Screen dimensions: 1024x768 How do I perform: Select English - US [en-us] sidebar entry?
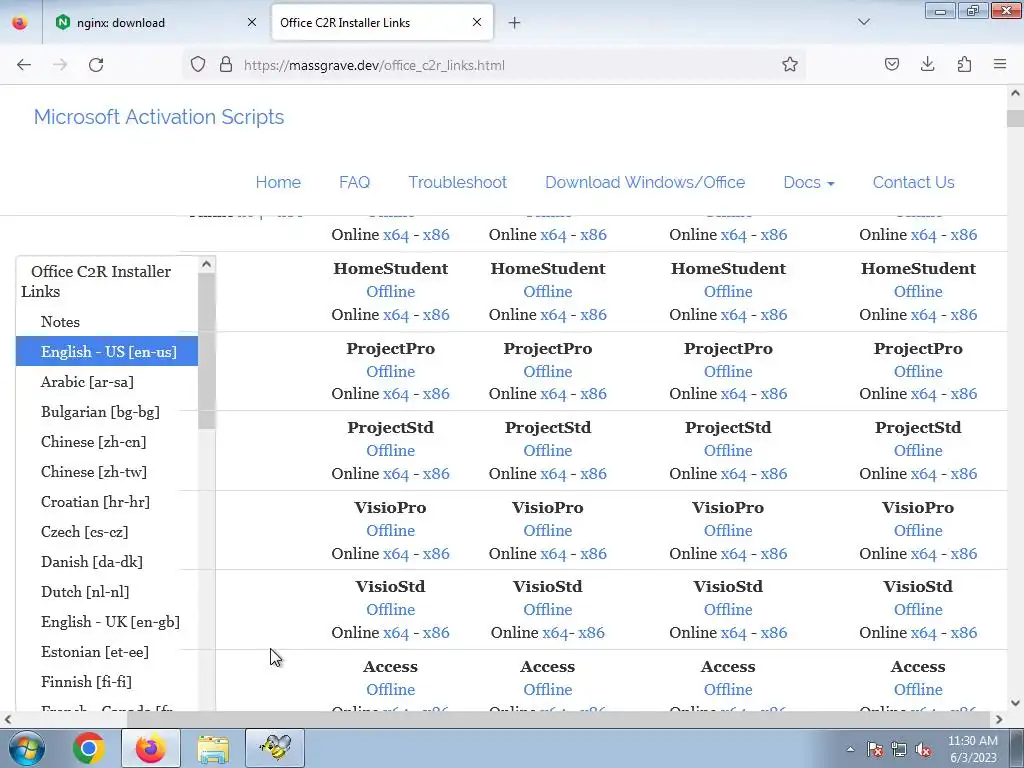[x=107, y=351]
